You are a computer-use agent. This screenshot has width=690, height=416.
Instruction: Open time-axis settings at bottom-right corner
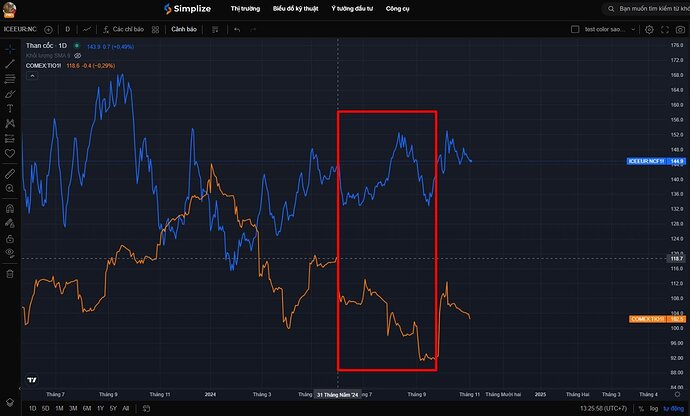tap(678, 394)
